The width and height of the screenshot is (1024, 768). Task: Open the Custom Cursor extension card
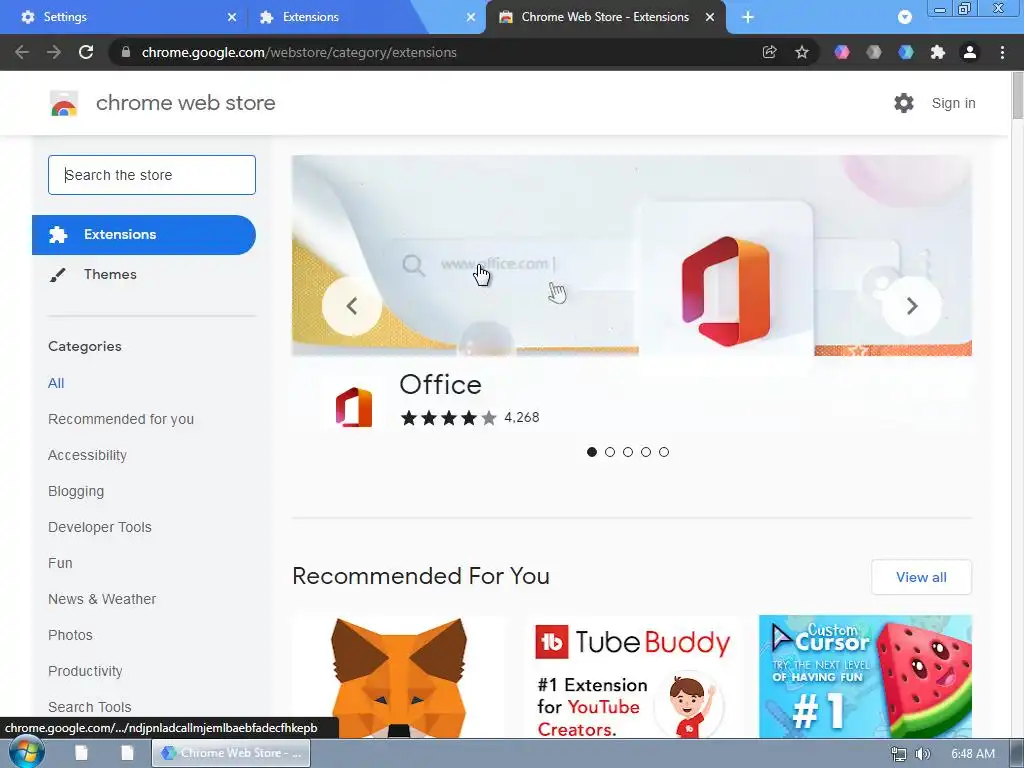coord(865,677)
